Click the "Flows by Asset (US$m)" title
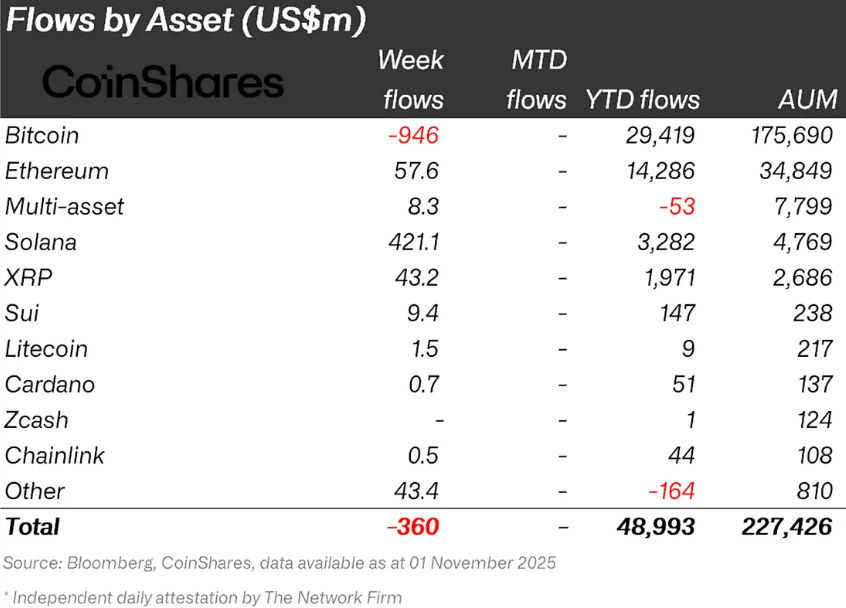 click(x=187, y=19)
